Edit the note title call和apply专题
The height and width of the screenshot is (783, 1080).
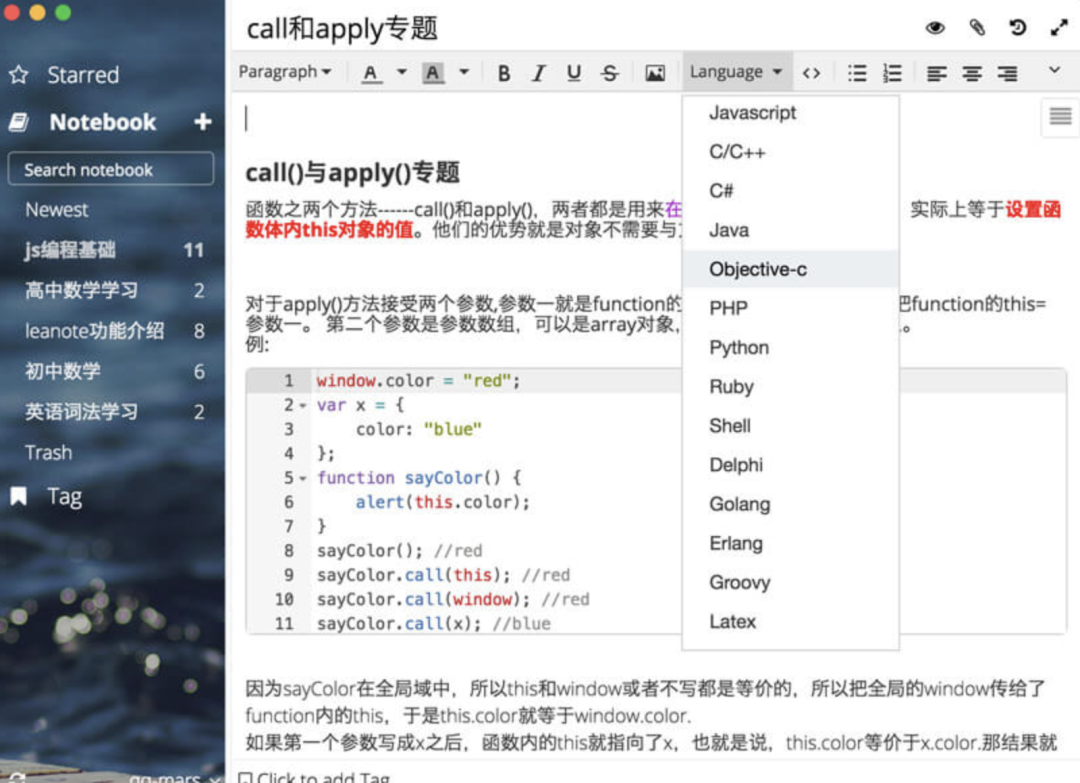(342, 28)
